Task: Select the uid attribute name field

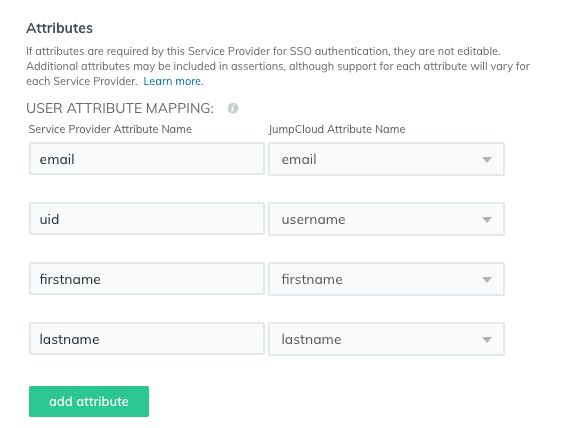Action: pyautogui.click(x=147, y=219)
